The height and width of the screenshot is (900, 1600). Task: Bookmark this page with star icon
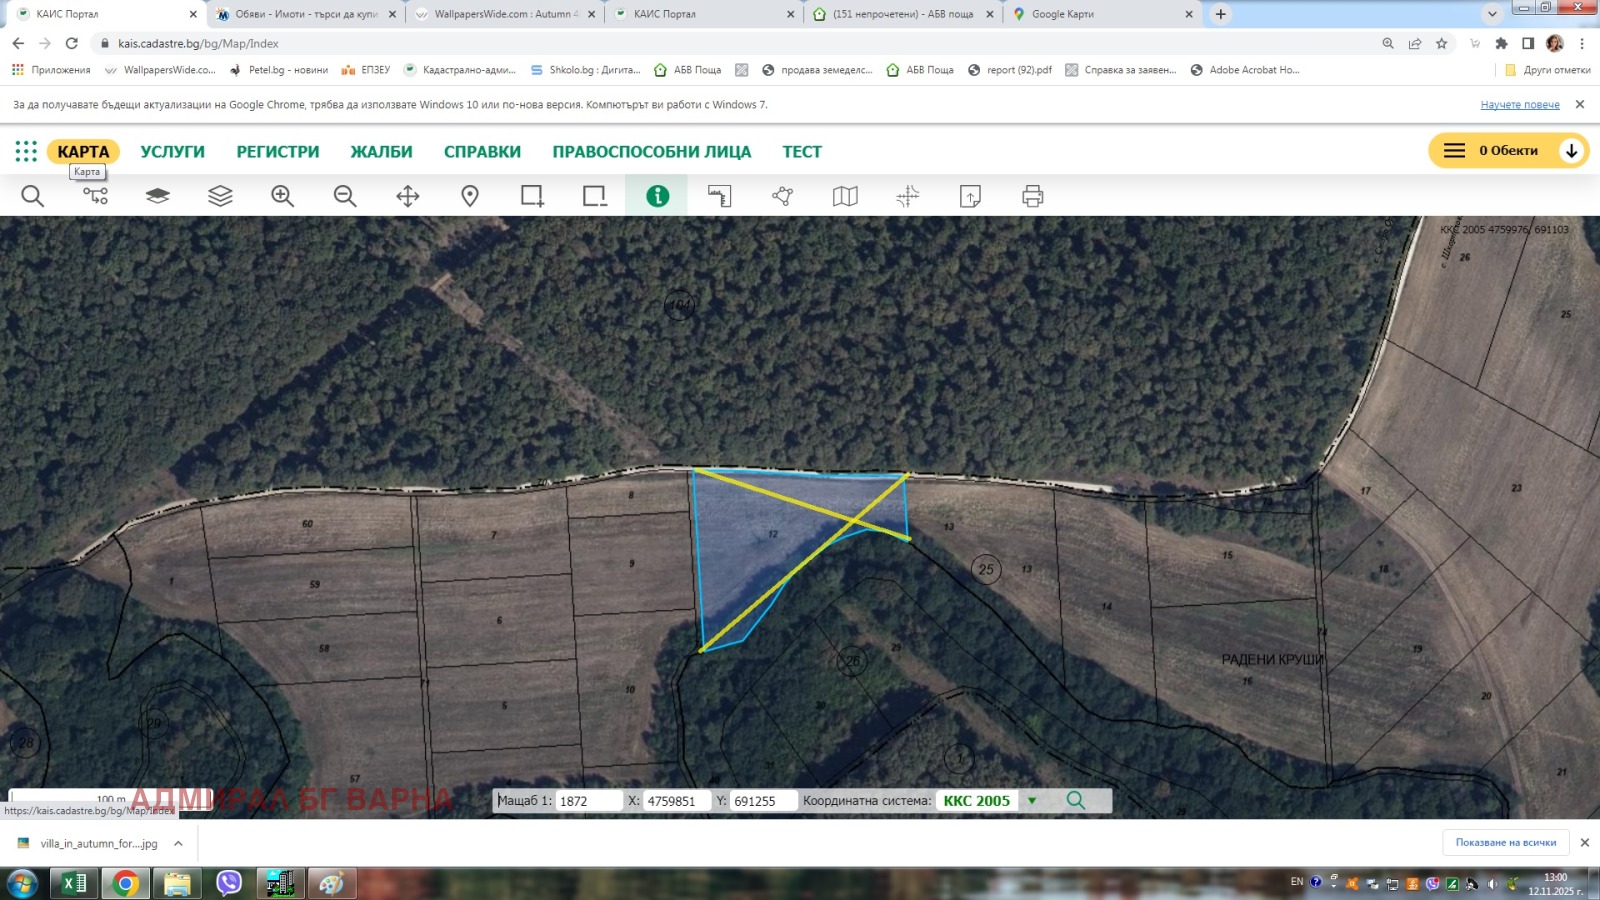pos(1442,44)
